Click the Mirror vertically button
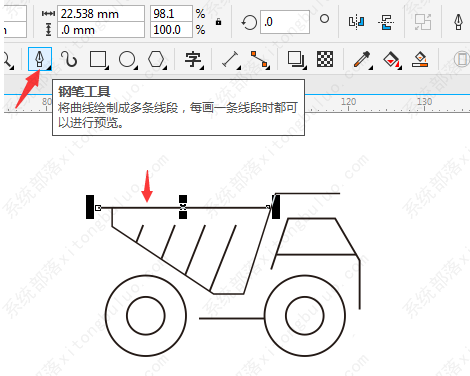This screenshot has height=376, width=470. coord(386,22)
